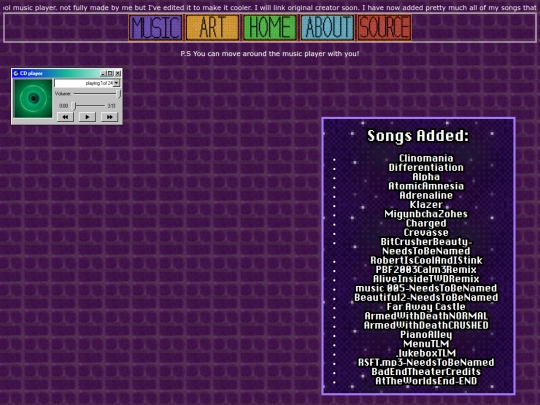
Task: Click the song name 'AtomicAmnesia'
Action: pos(426,186)
